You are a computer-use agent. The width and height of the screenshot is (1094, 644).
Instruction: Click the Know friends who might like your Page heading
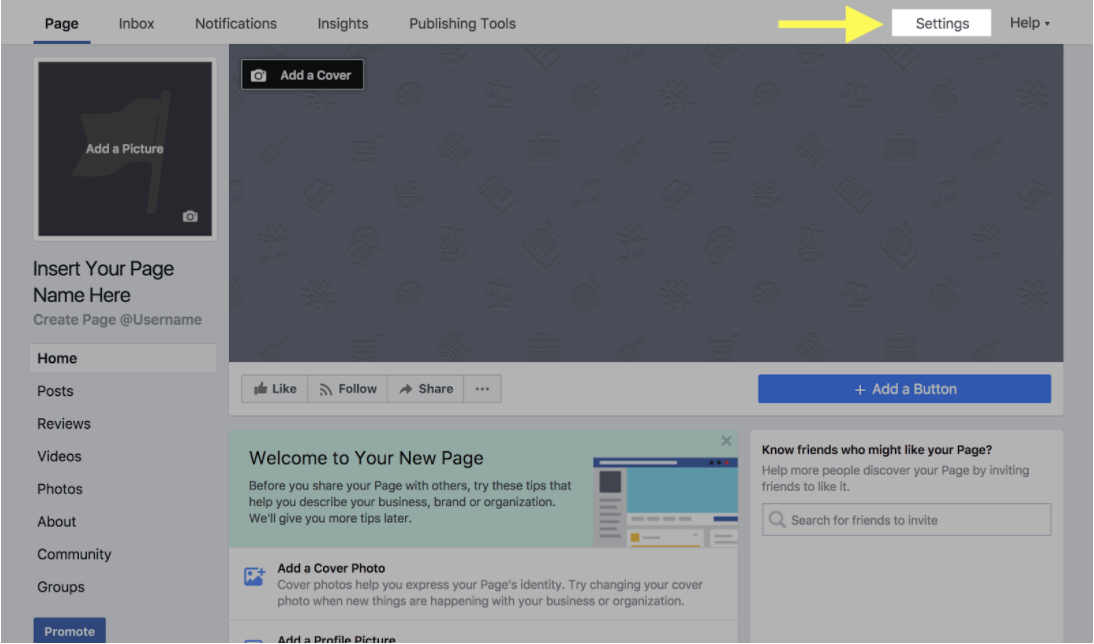pyautogui.click(x=877, y=450)
